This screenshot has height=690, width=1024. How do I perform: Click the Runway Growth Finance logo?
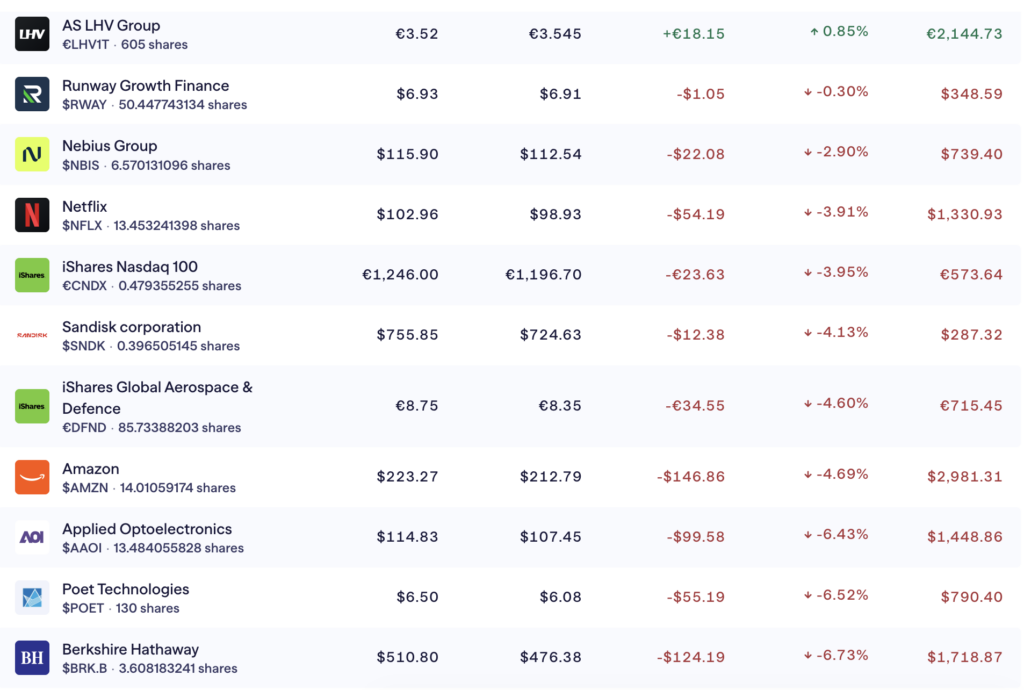coord(32,94)
